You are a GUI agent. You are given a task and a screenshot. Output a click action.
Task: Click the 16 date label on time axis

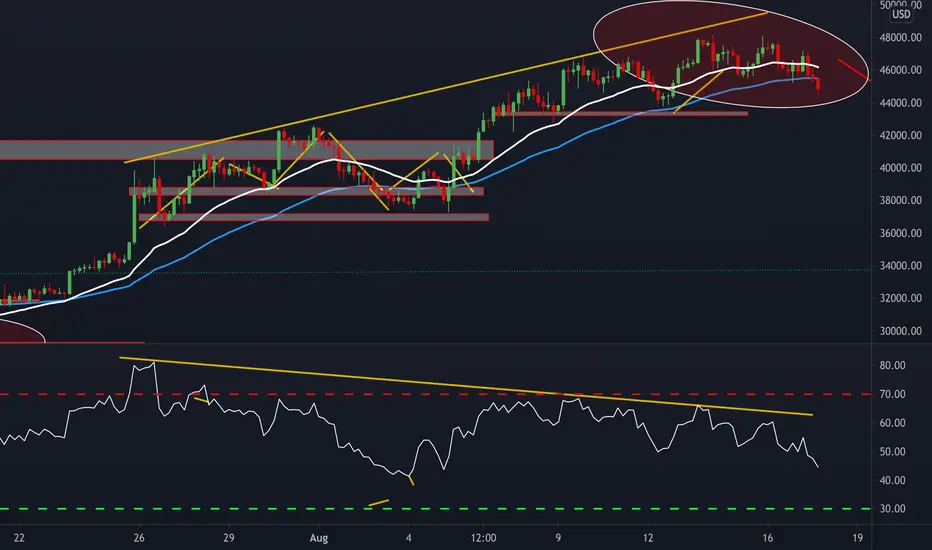point(768,538)
